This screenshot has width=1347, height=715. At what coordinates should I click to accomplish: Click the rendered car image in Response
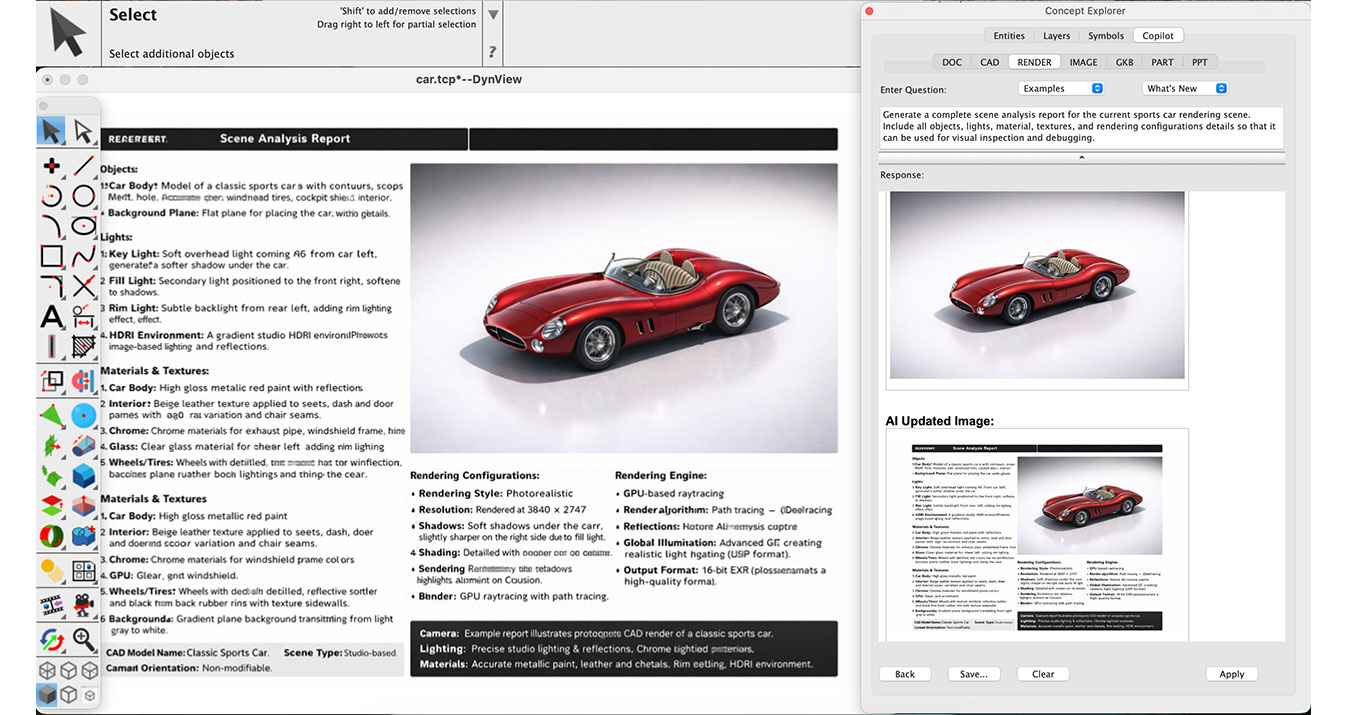[x=1037, y=286]
